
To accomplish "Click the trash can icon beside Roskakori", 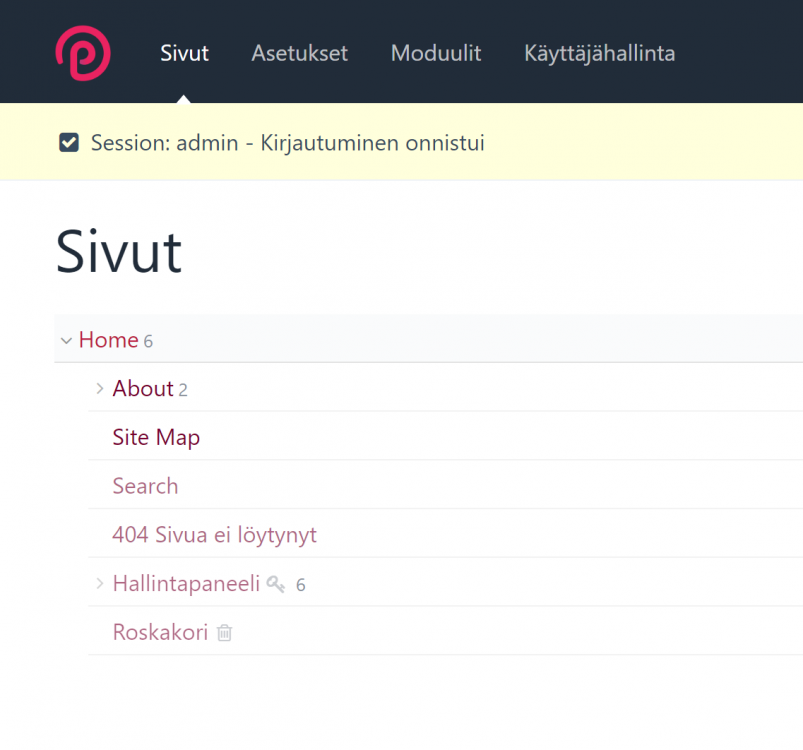I will point(225,633).
